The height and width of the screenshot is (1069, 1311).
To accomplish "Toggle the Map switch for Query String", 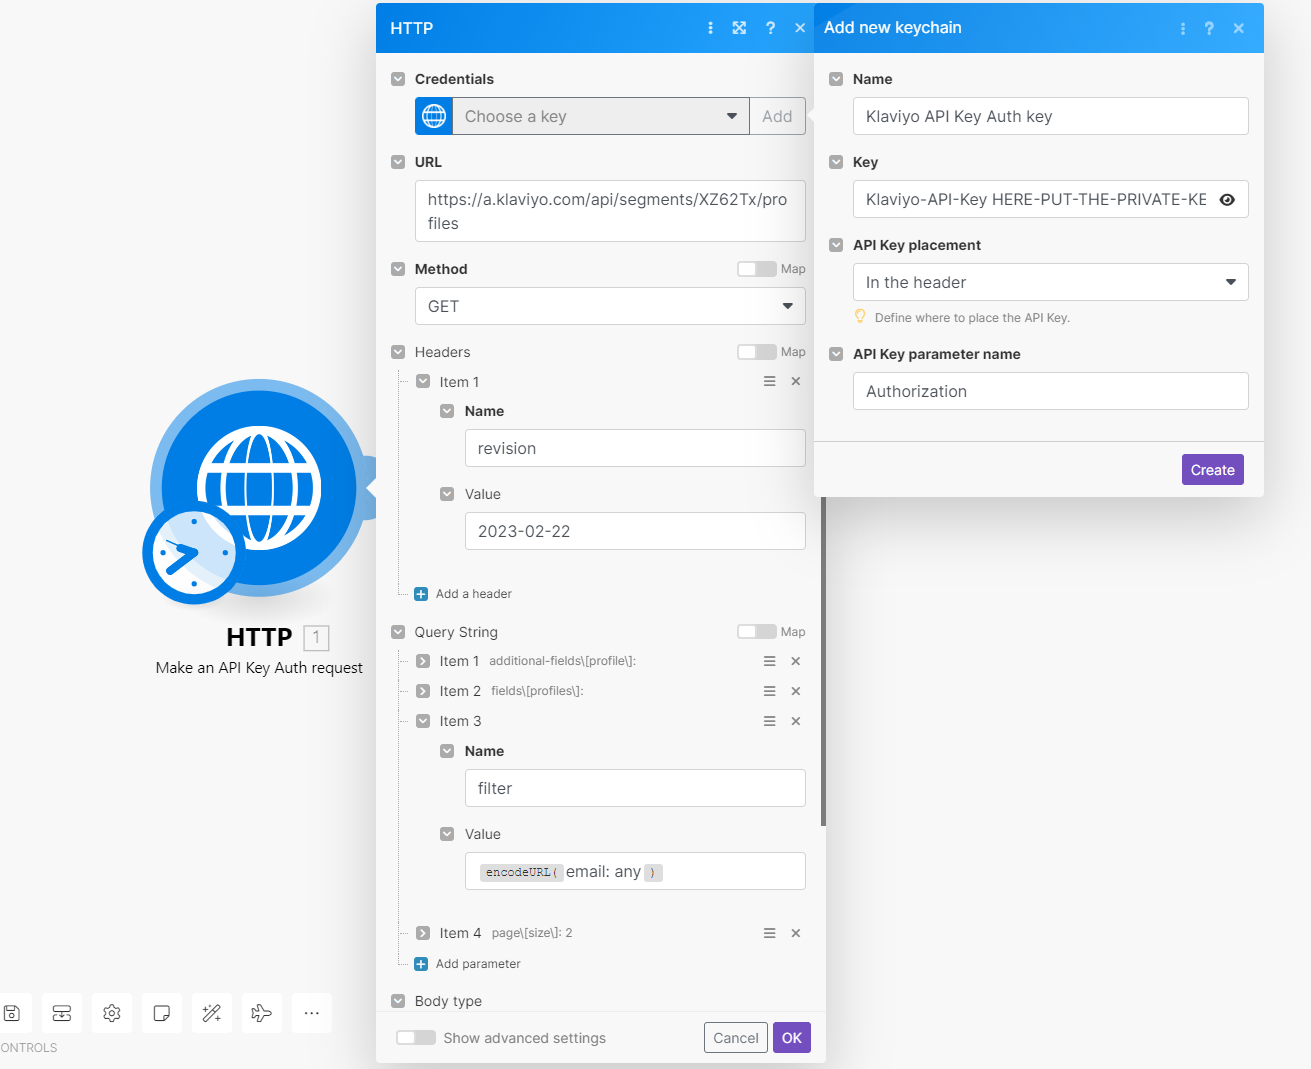I will coord(756,632).
